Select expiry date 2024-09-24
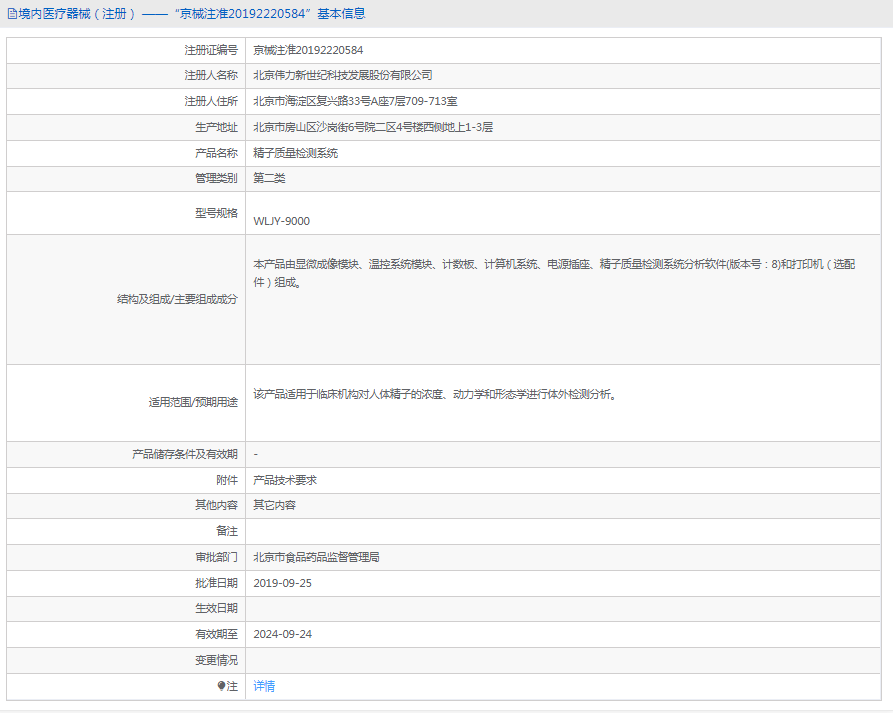 click(x=282, y=634)
